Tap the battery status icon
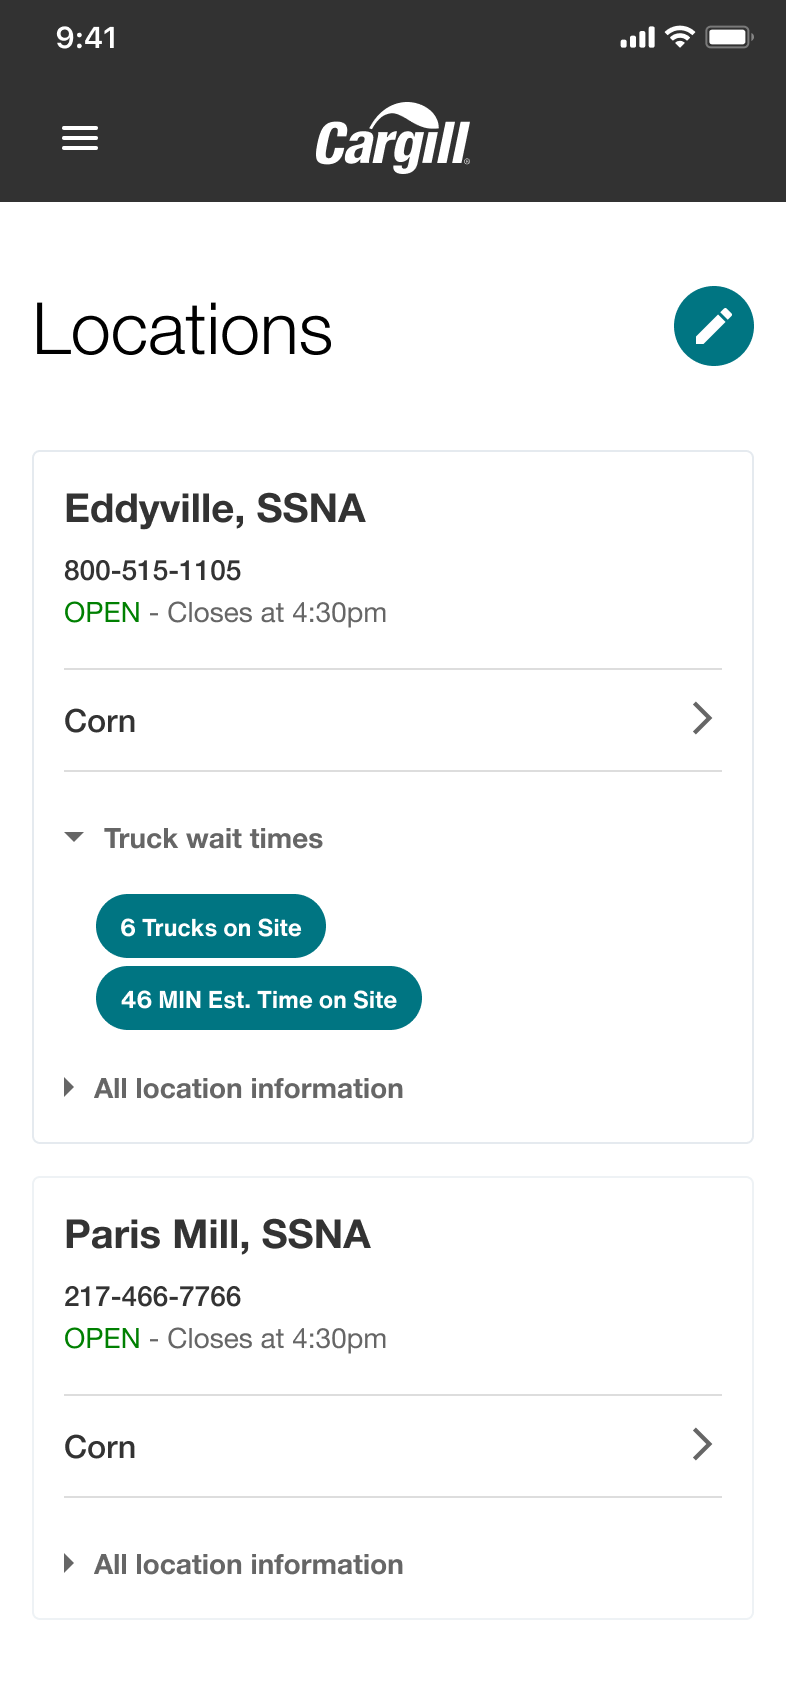This screenshot has height=1704, width=786. 729,38
